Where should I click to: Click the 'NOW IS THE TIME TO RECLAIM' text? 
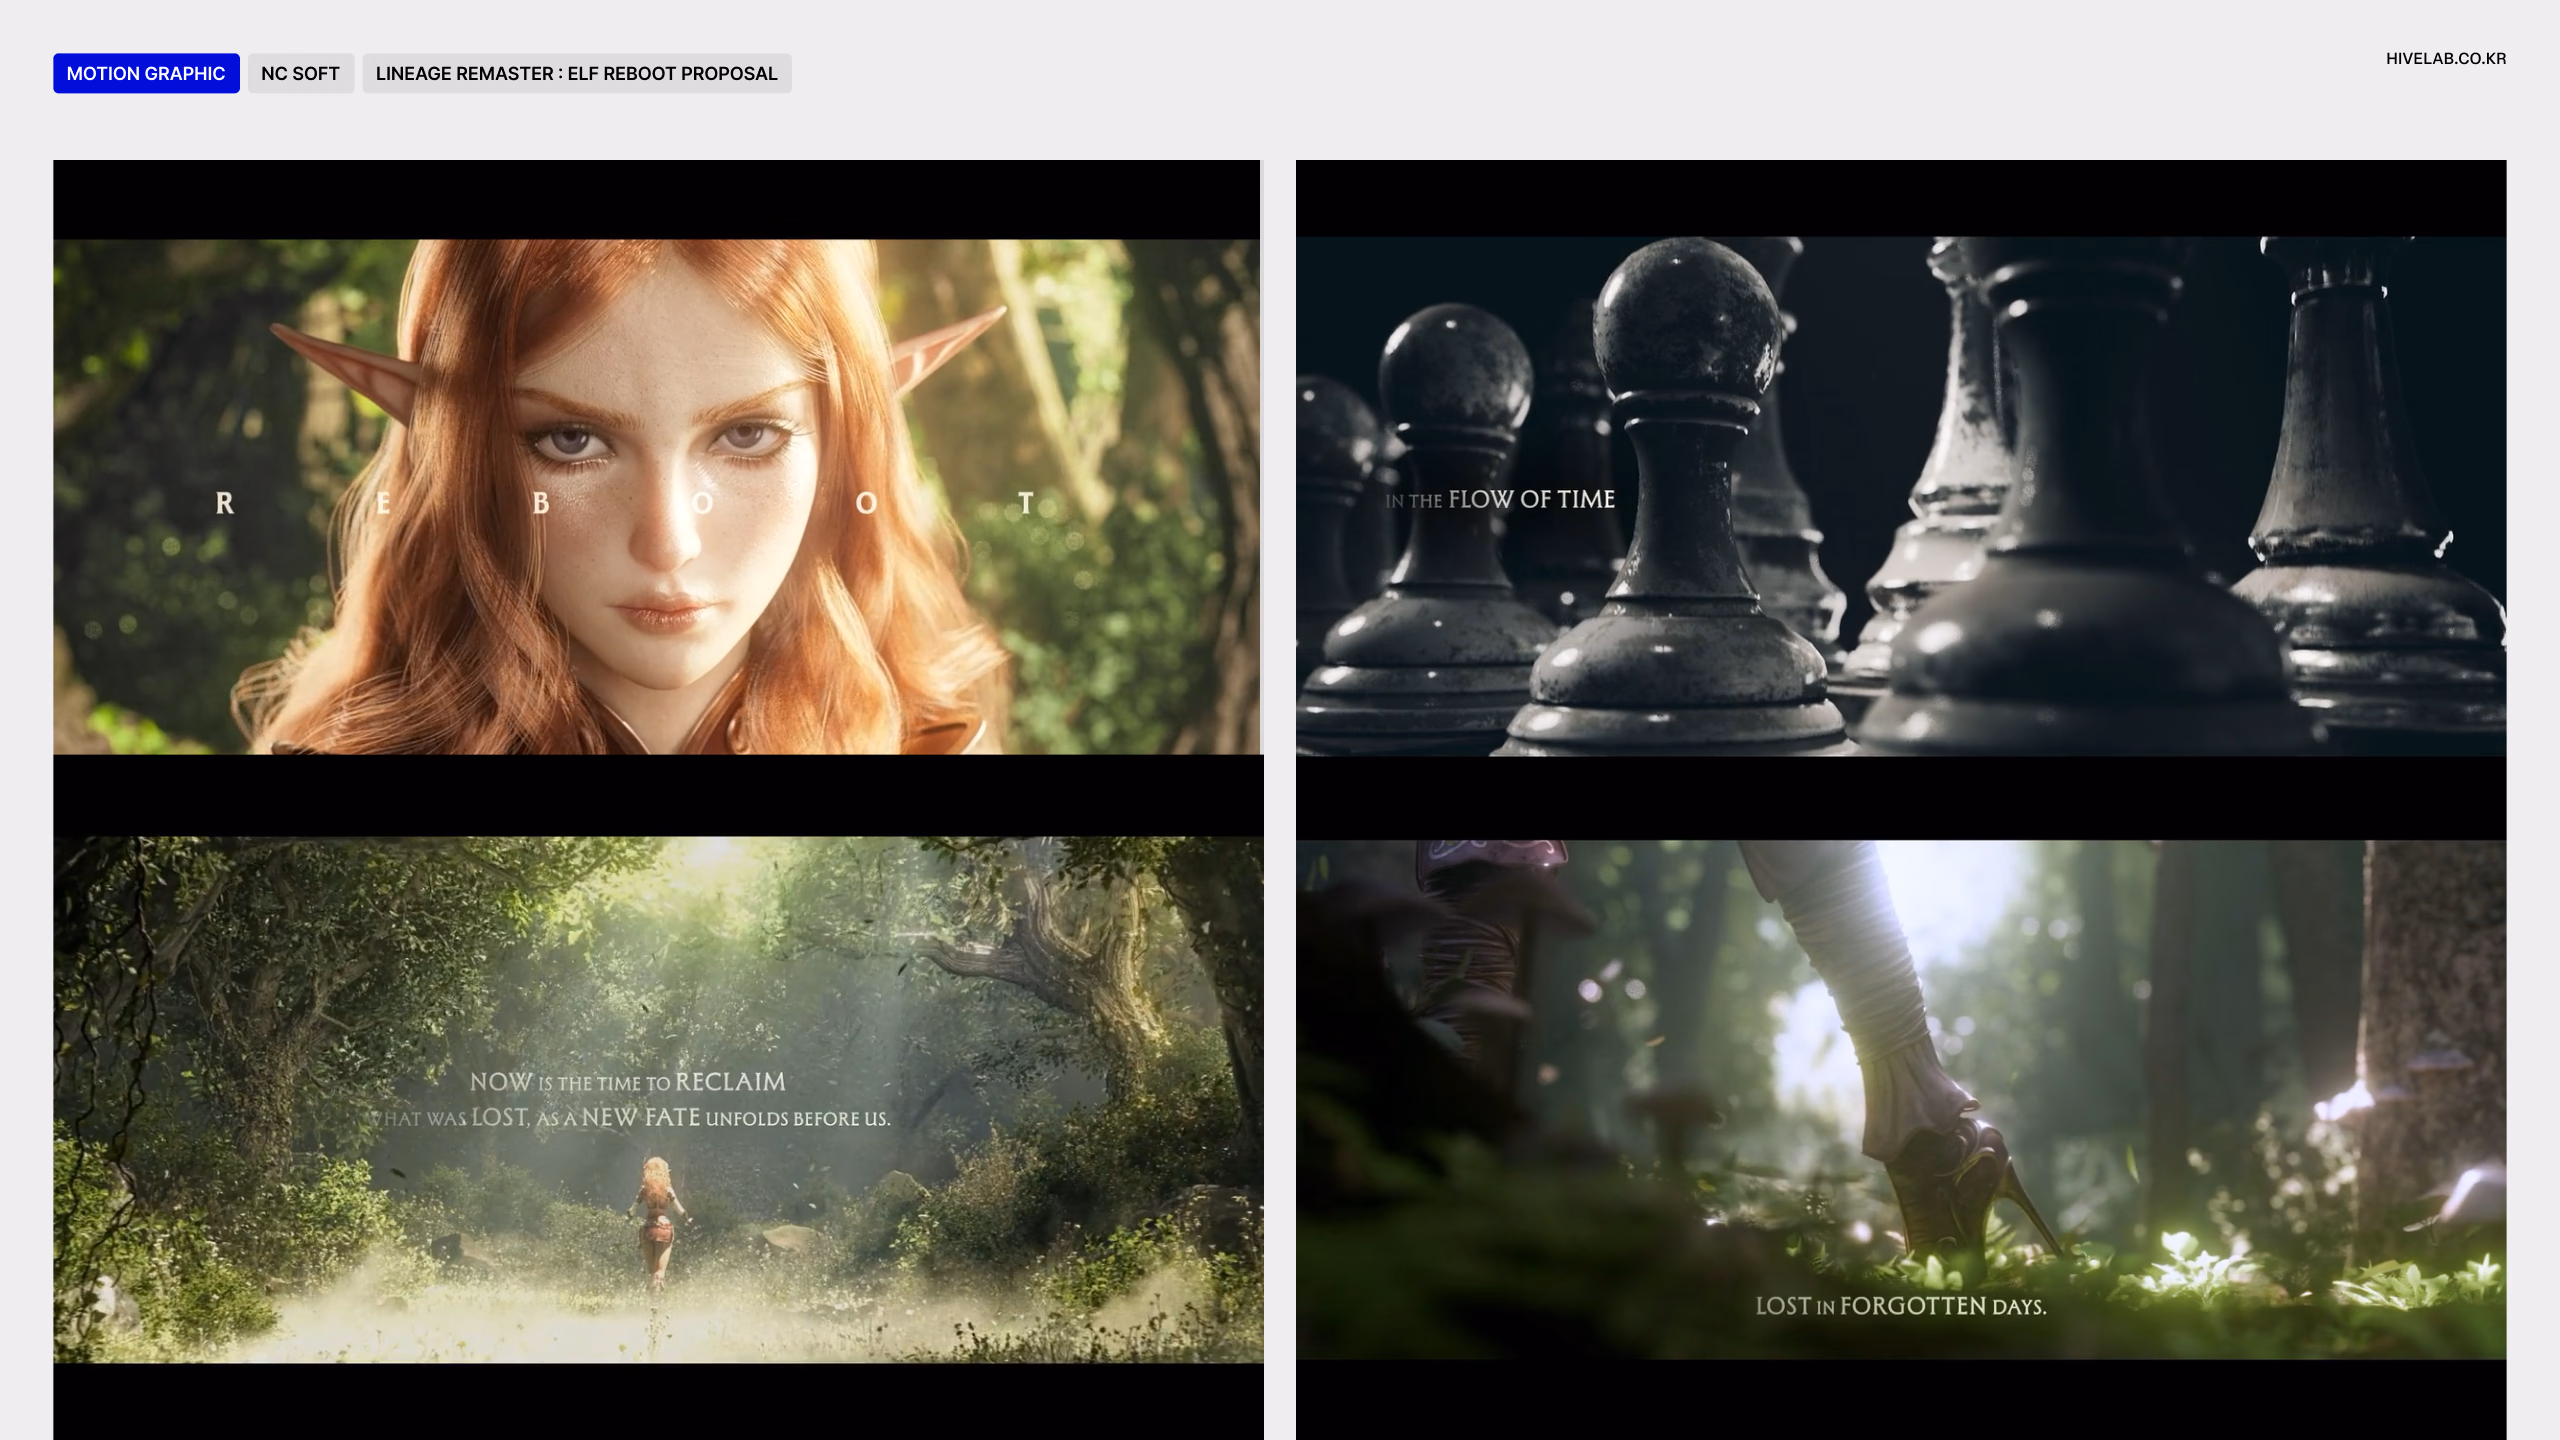point(628,1082)
